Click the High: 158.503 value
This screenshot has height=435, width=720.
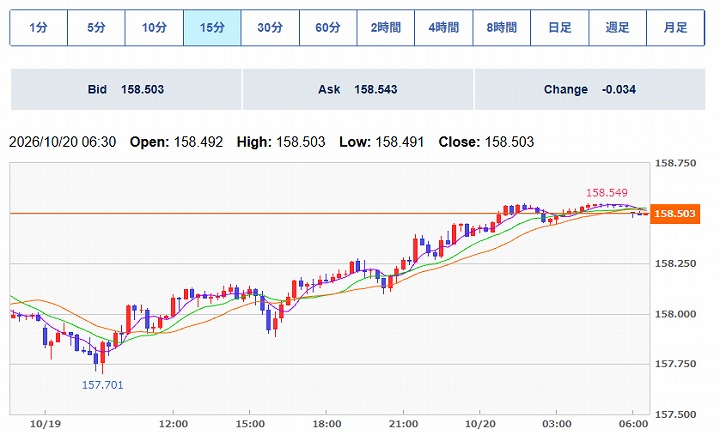click(281, 142)
